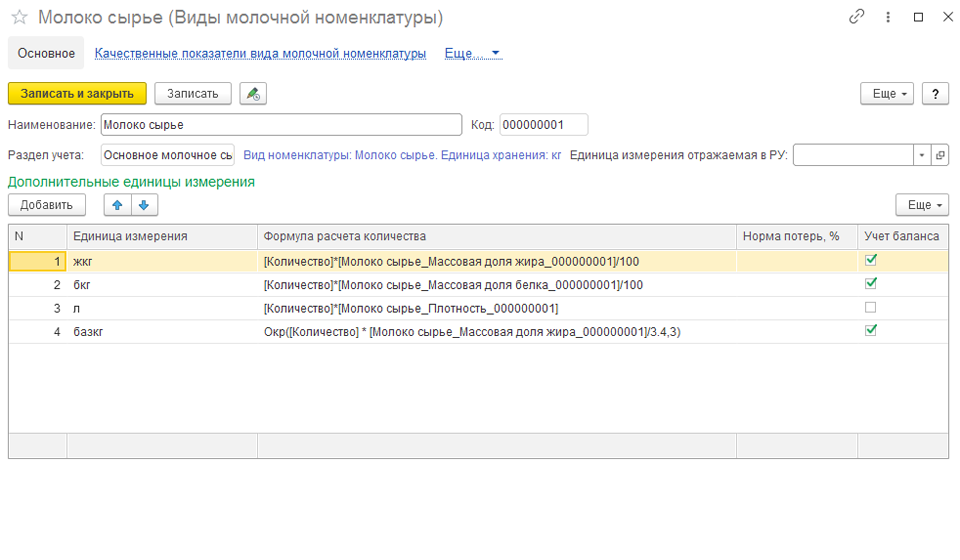Open the selected unit via open-form icon
960x560 pixels.
pyautogui.click(x=940, y=155)
